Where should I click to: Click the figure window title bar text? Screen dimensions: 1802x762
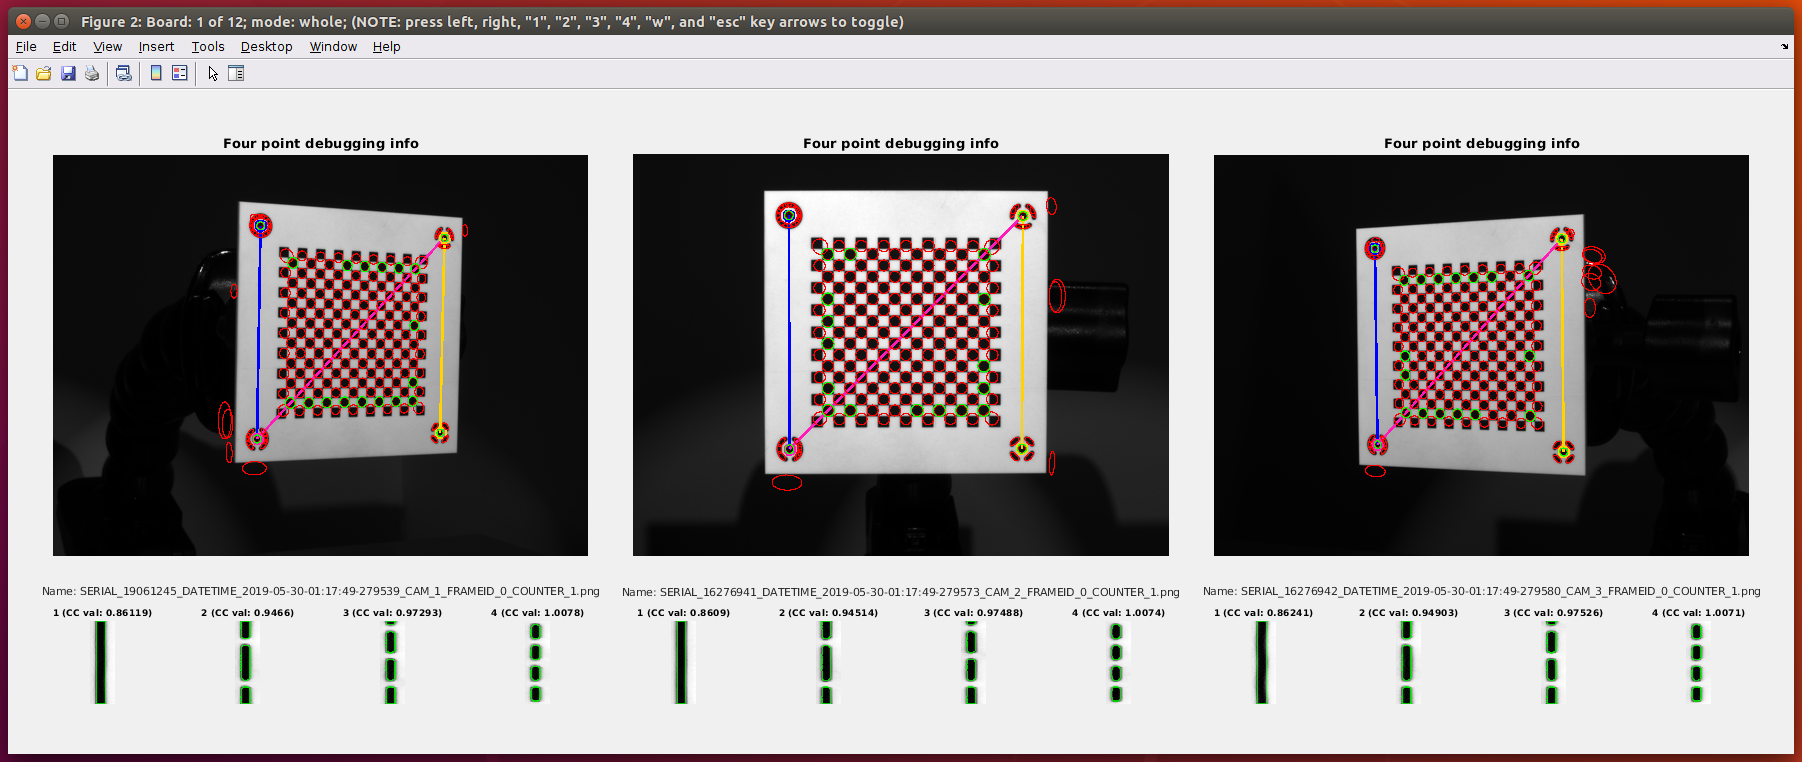(x=492, y=21)
